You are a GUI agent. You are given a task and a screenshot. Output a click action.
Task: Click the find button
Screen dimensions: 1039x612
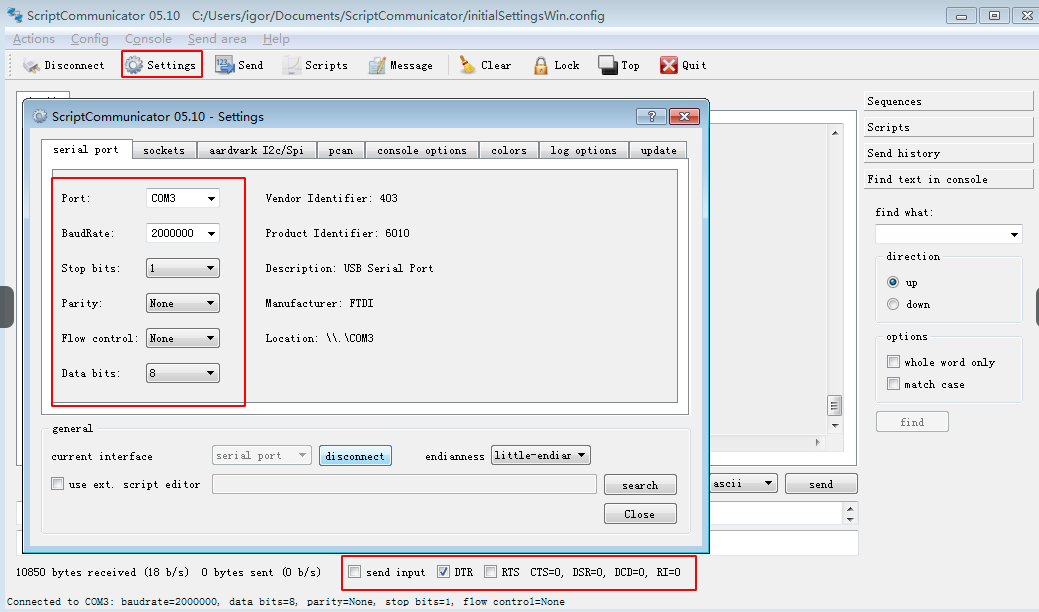tap(911, 421)
